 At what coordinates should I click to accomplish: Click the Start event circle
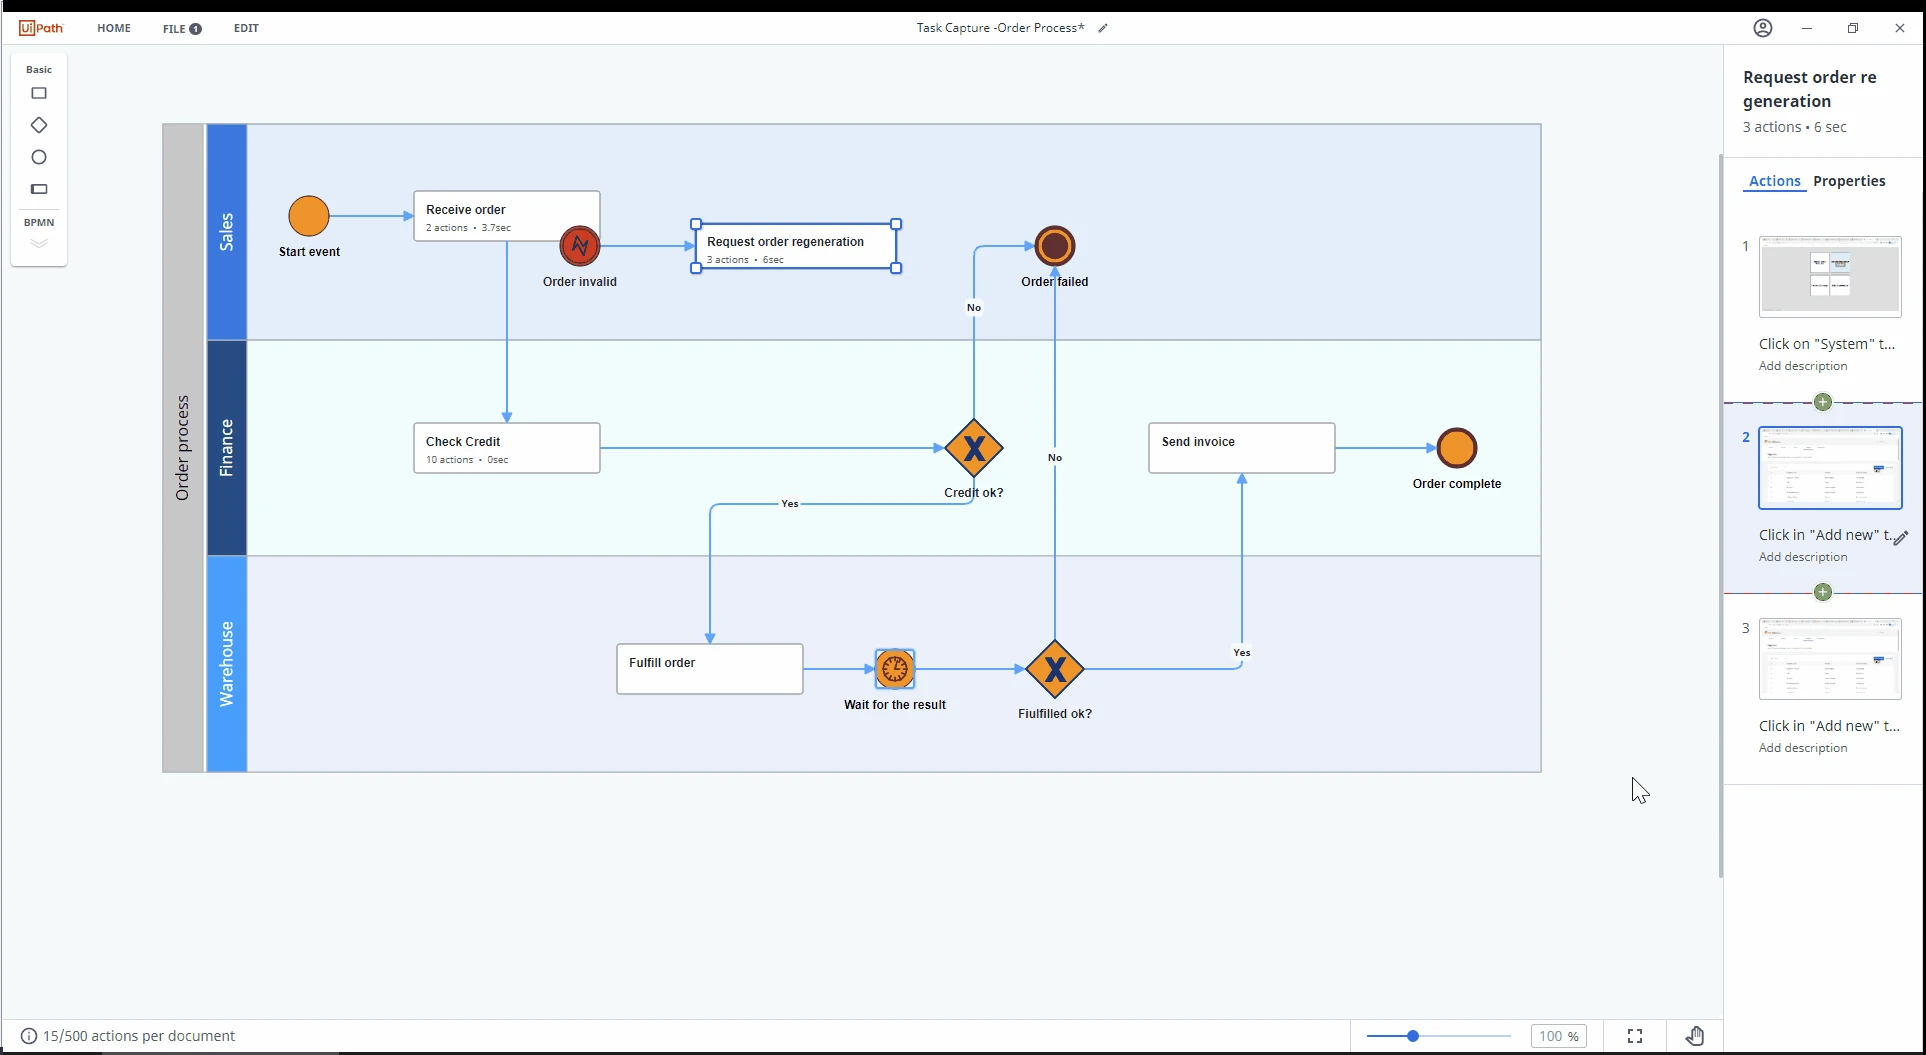309,216
